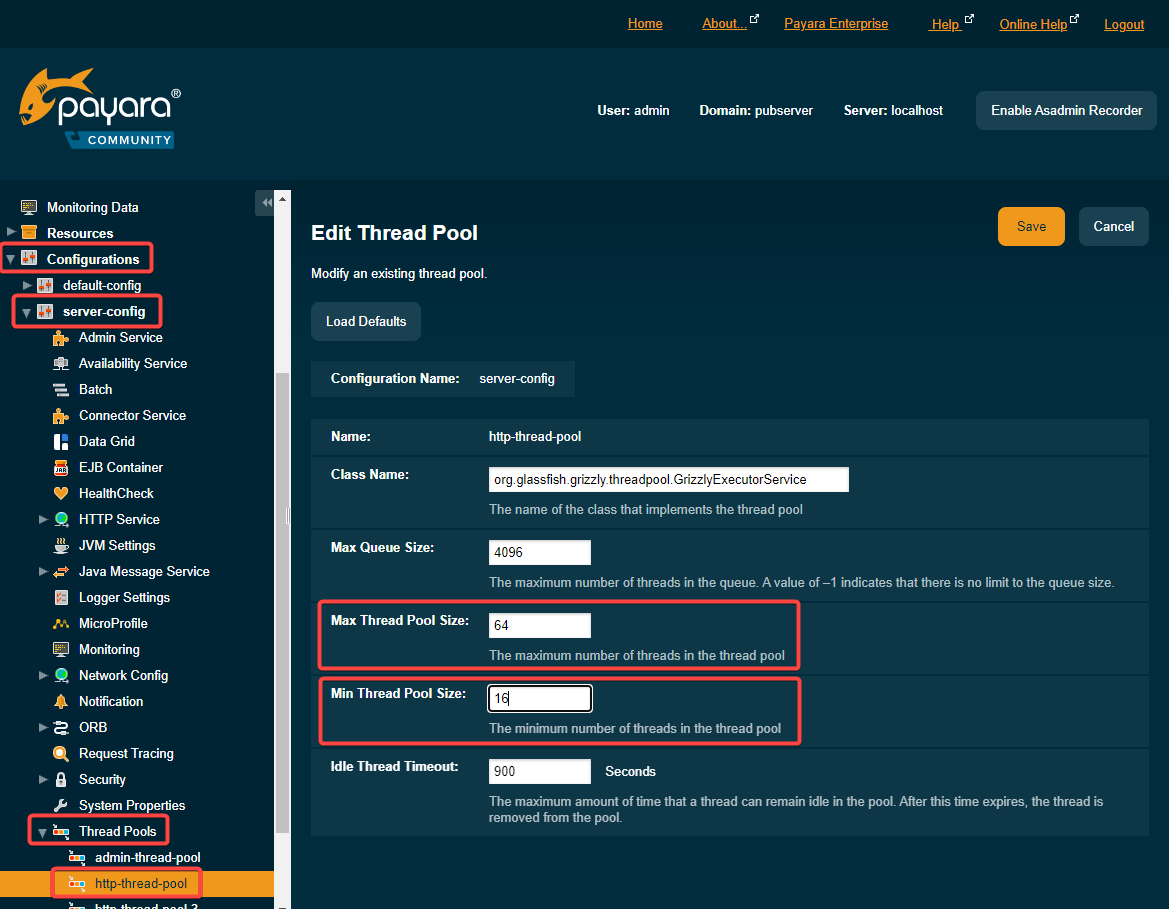
Task: Click the Load Defaults button
Action: pyautogui.click(x=366, y=321)
